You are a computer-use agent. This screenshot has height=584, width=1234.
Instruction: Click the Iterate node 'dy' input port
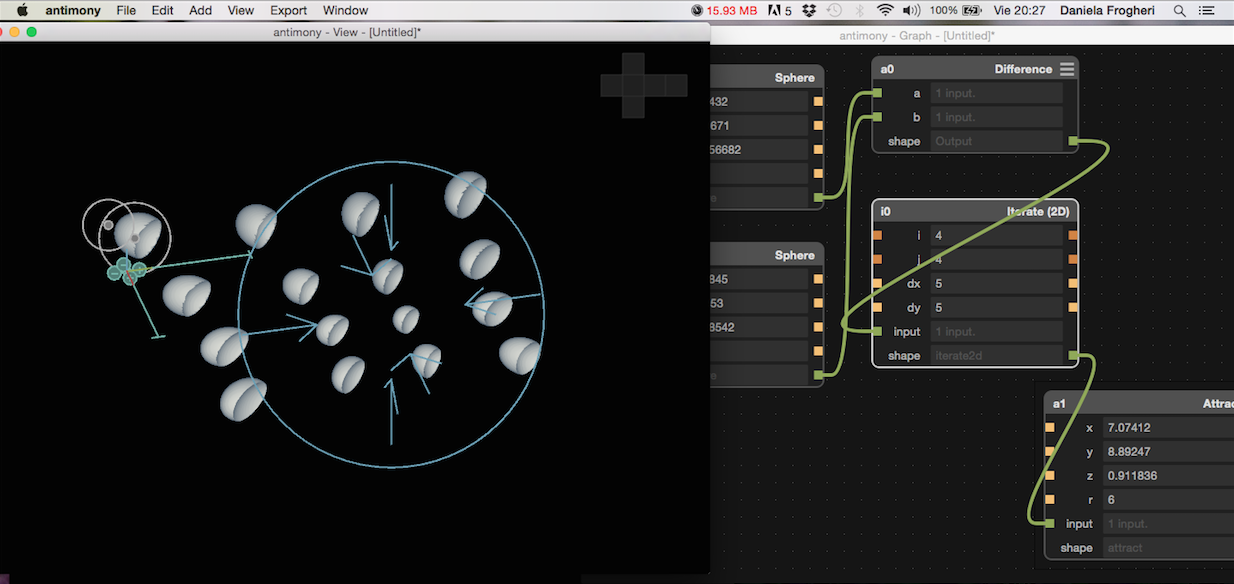pyautogui.click(x=877, y=308)
